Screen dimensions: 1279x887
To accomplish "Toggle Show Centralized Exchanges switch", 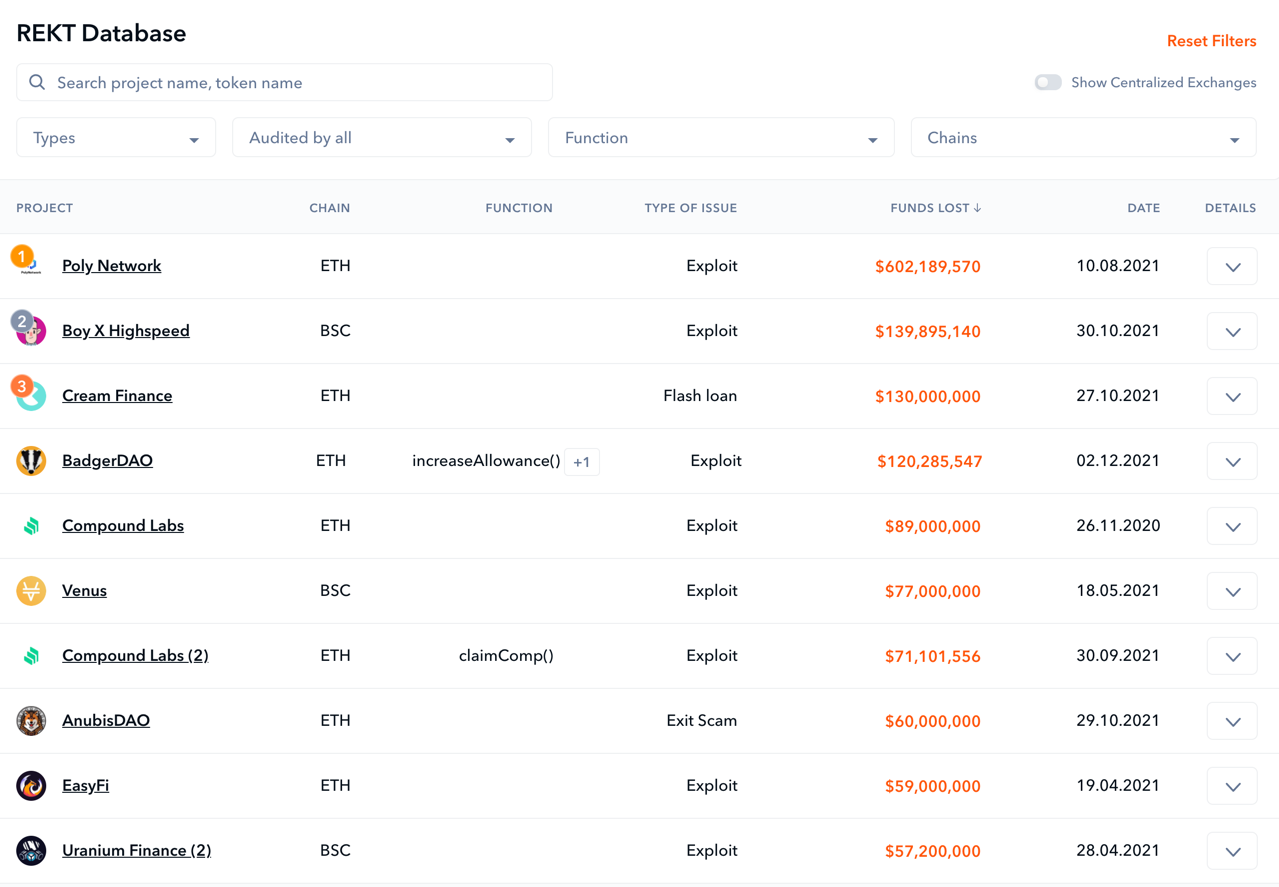I will coord(1048,83).
